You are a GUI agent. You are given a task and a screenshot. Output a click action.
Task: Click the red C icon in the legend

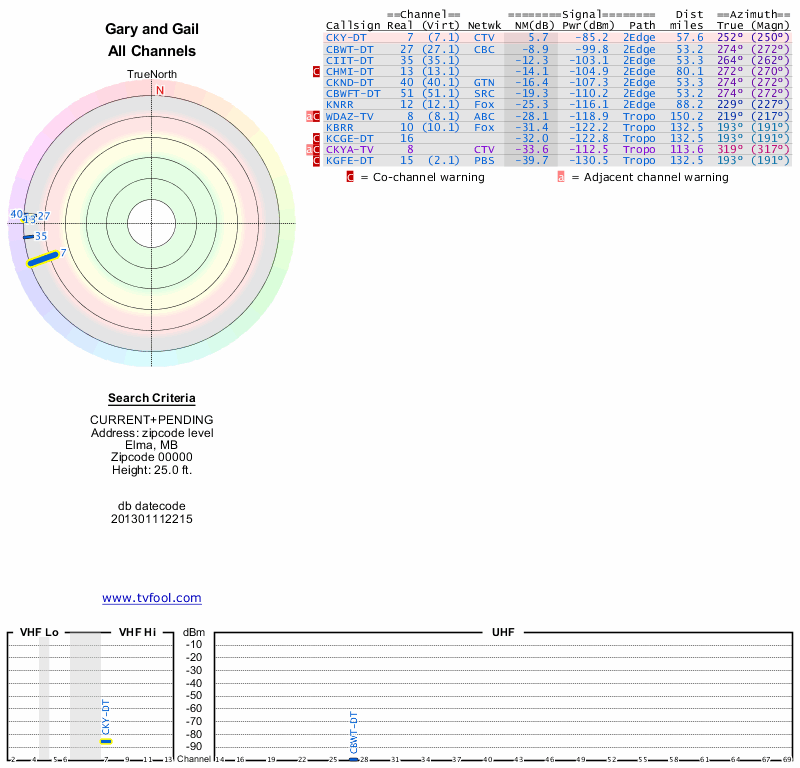click(350, 177)
